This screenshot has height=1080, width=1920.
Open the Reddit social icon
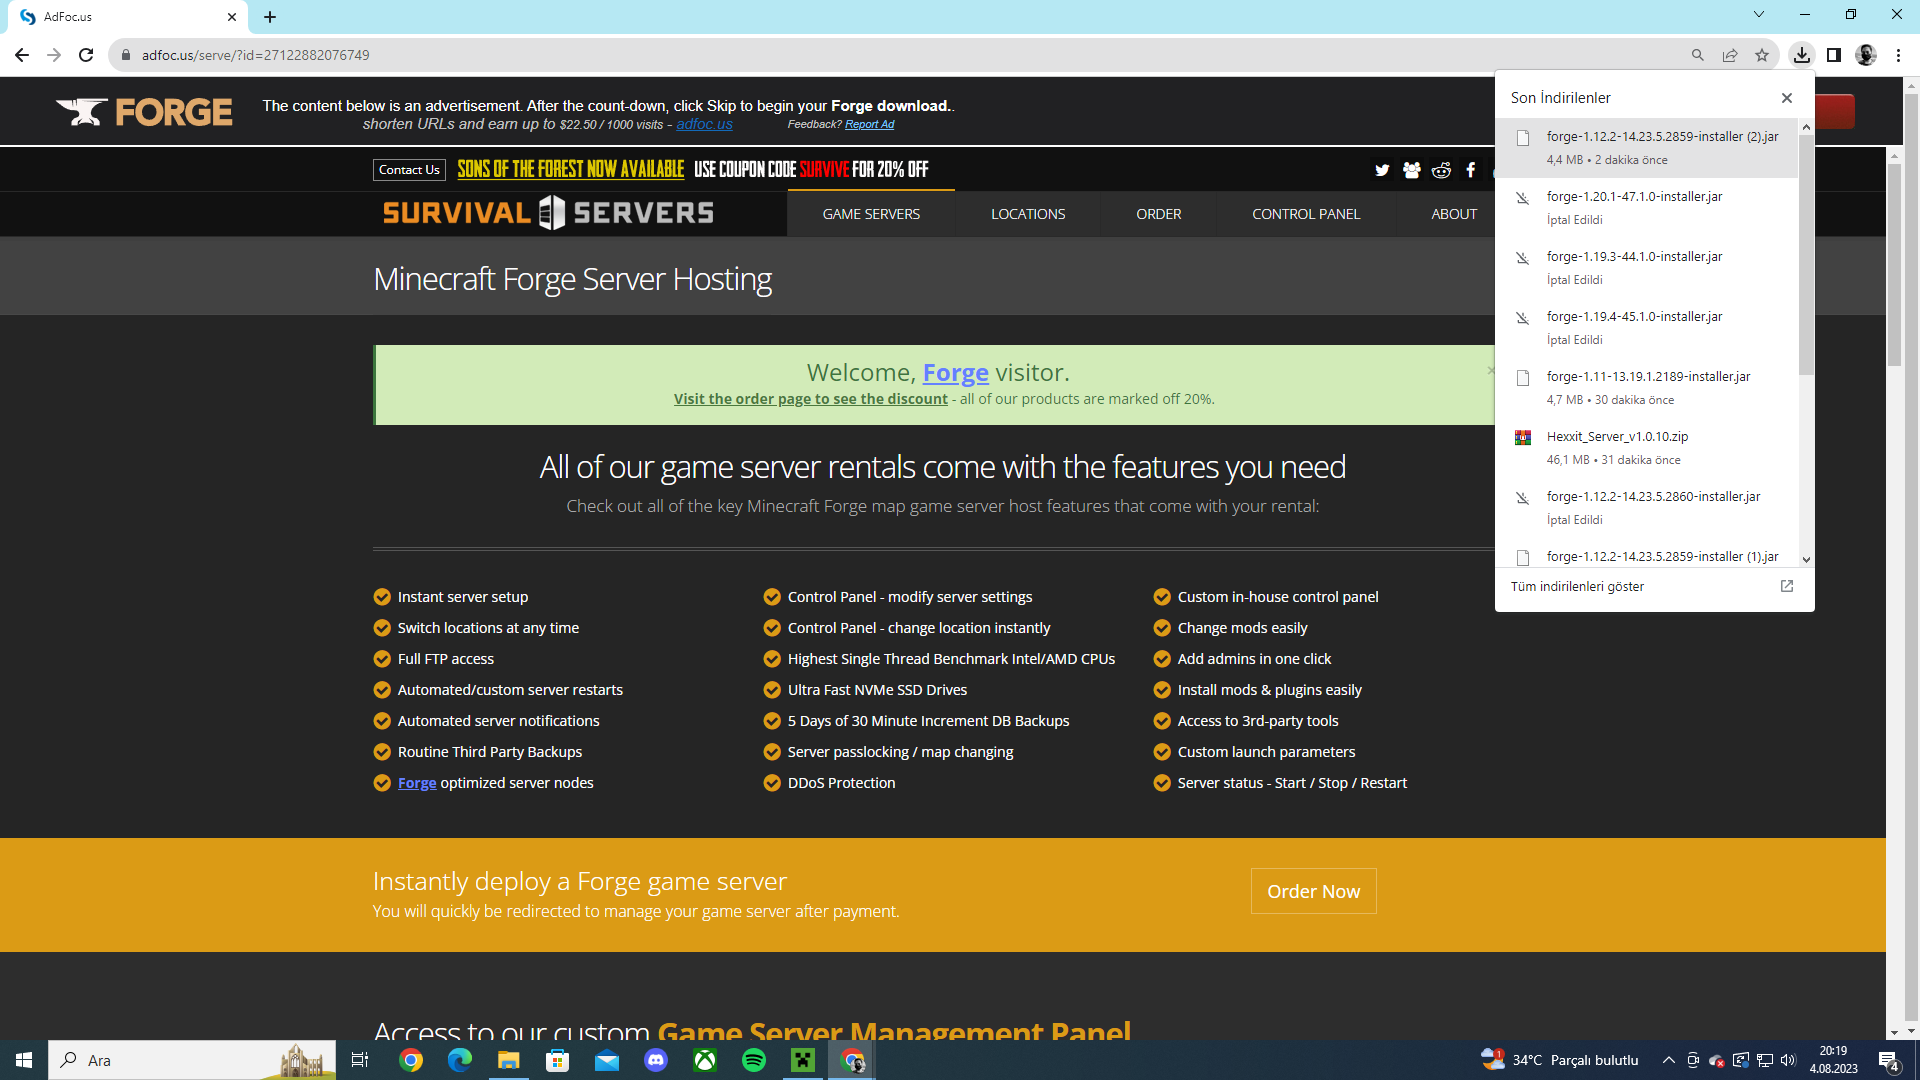[x=1441, y=170]
